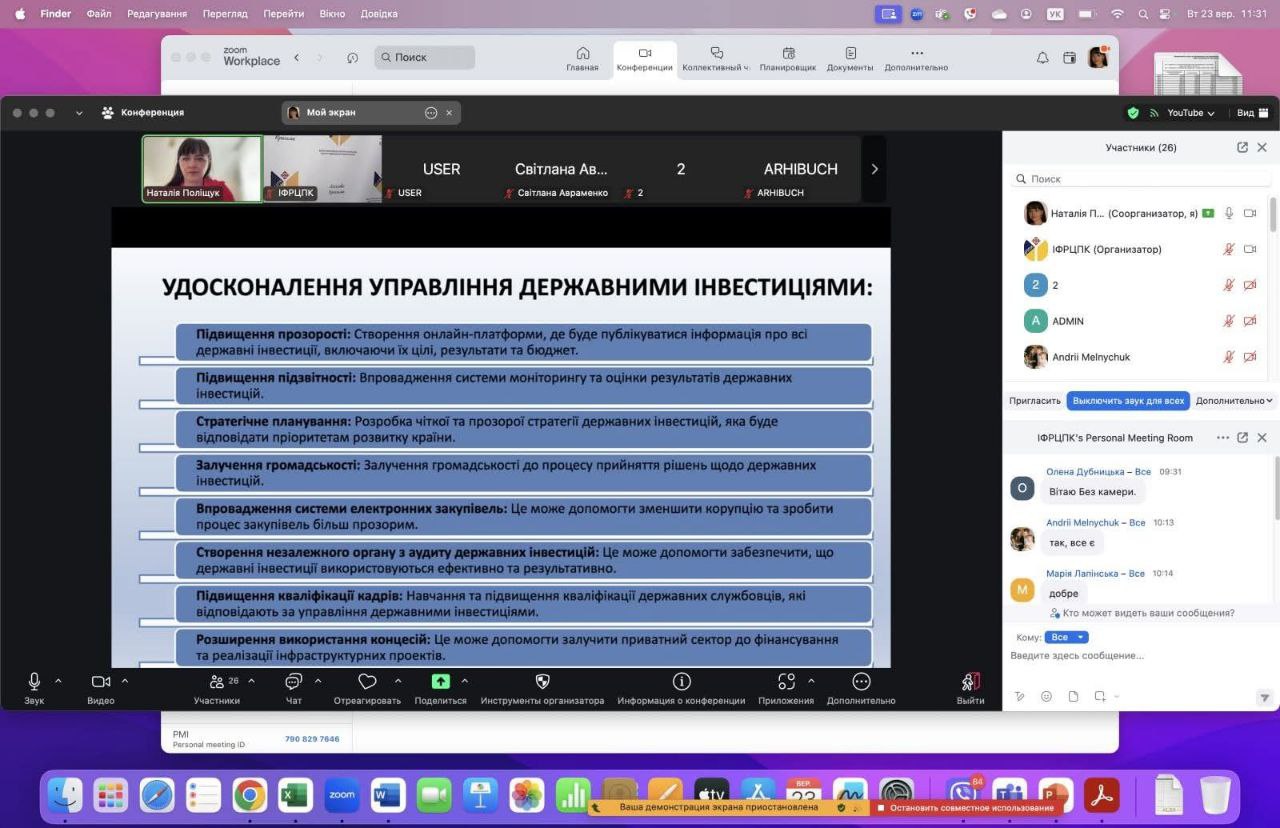Expand audio options arrow next to Звук

point(58,681)
